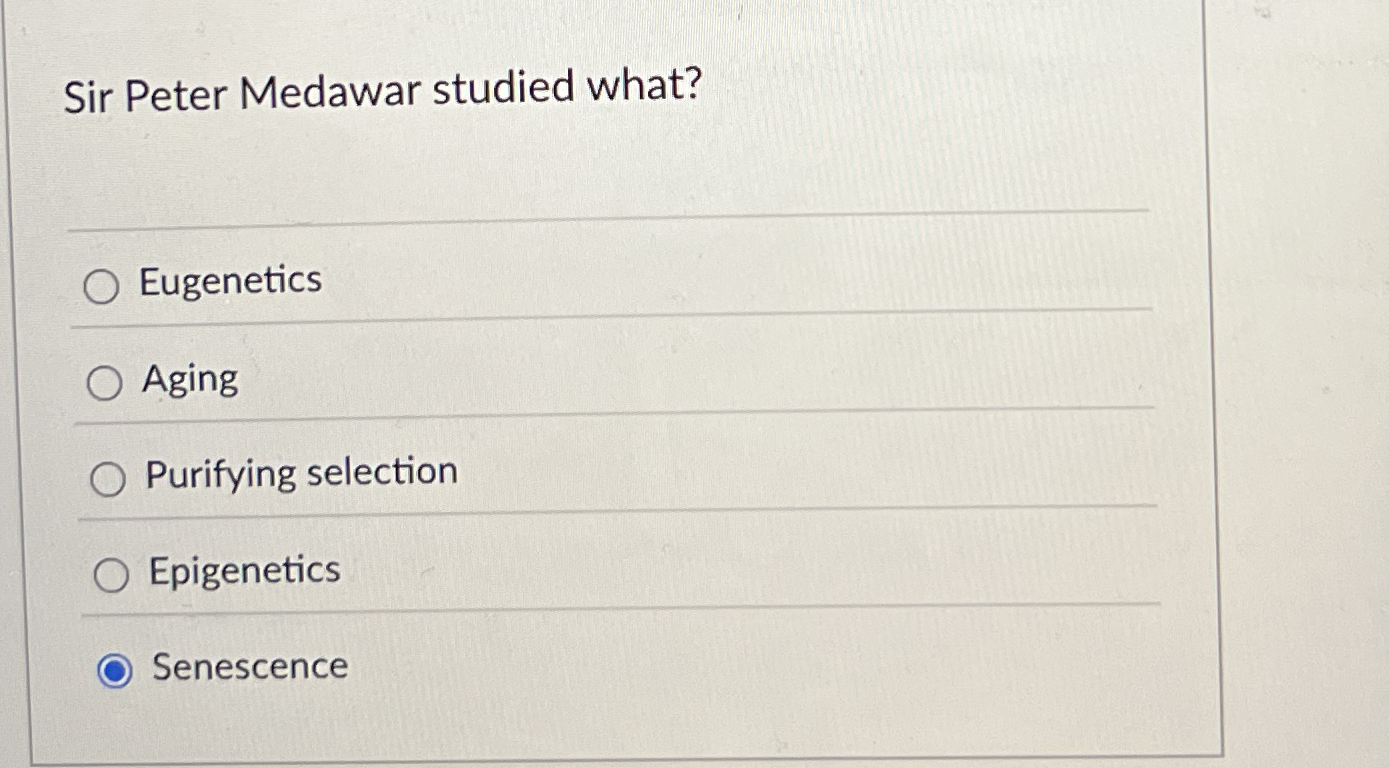Select the Epigenetics radio button
The height and width of the screenshot is (768, 1389).
click(110, 573)
